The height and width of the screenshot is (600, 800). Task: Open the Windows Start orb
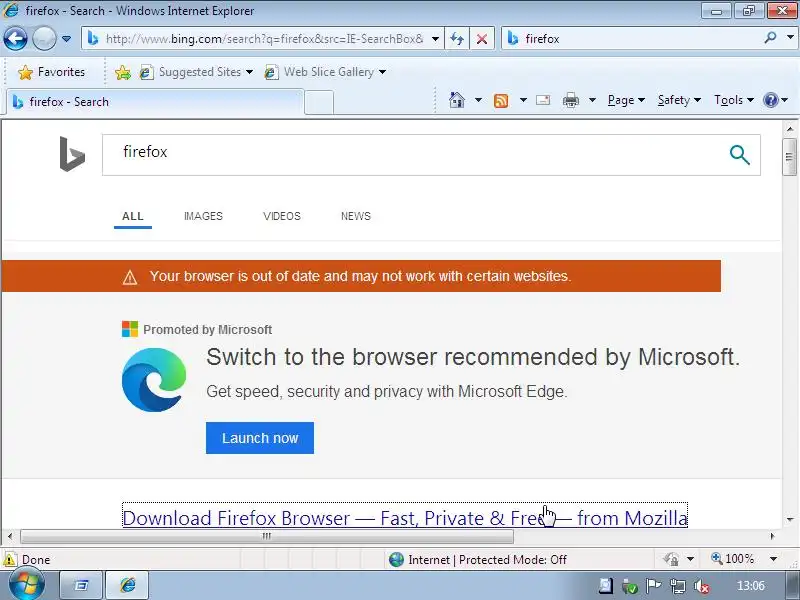click(26, 585)
